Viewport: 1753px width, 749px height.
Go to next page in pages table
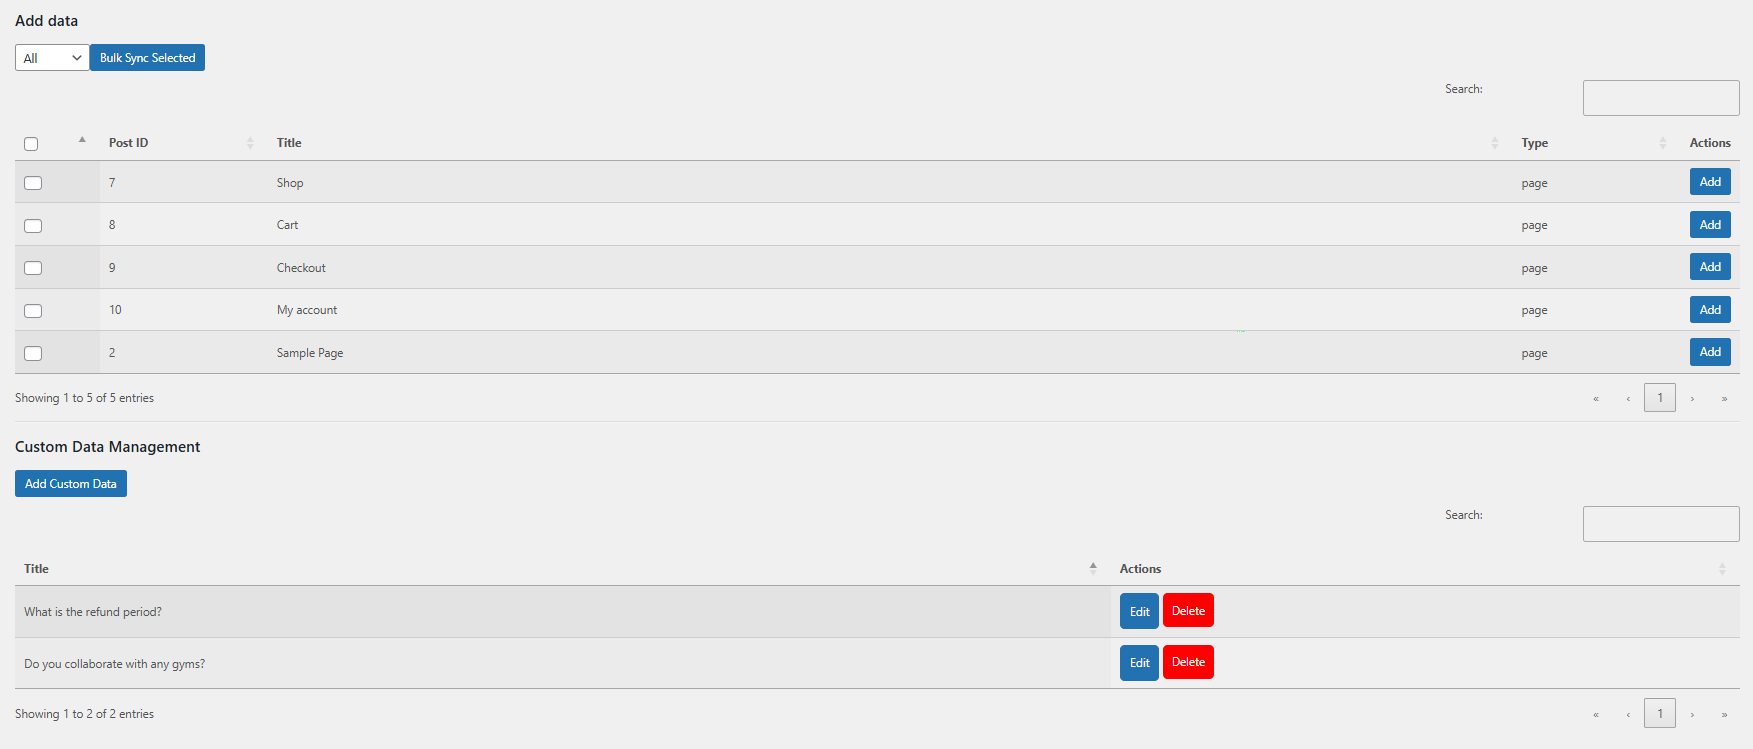tap(1692, 399)
